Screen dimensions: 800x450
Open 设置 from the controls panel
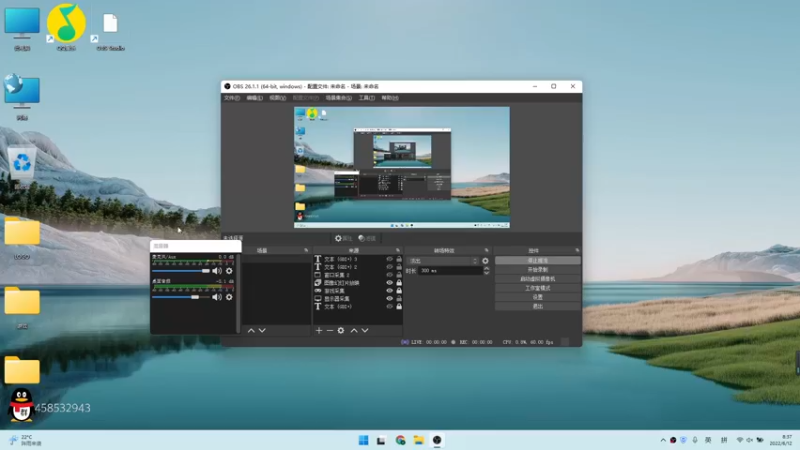[537, 297]
